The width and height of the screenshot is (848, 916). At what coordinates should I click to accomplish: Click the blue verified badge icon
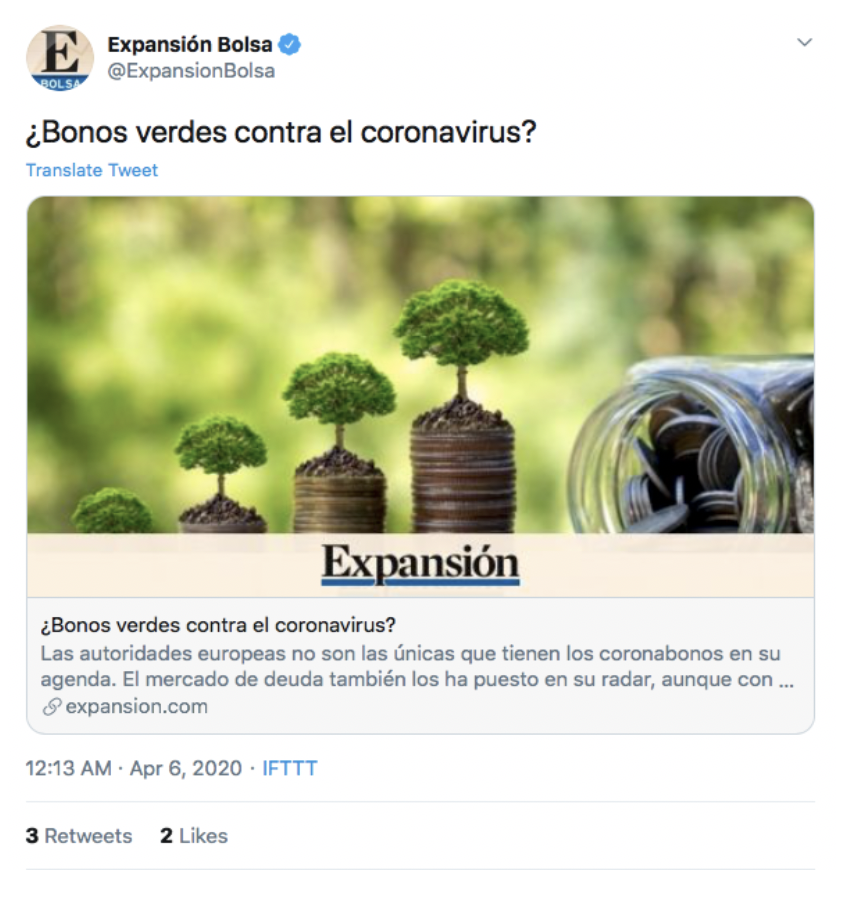point(290,44)
